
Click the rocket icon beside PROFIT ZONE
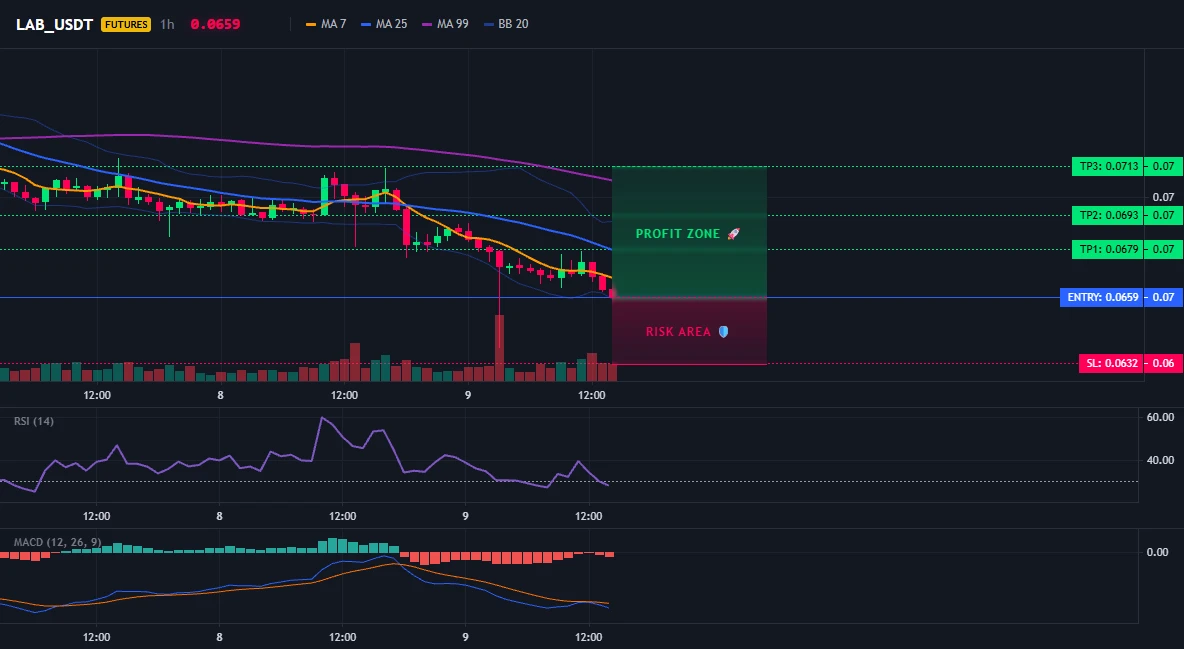(733, 234)
